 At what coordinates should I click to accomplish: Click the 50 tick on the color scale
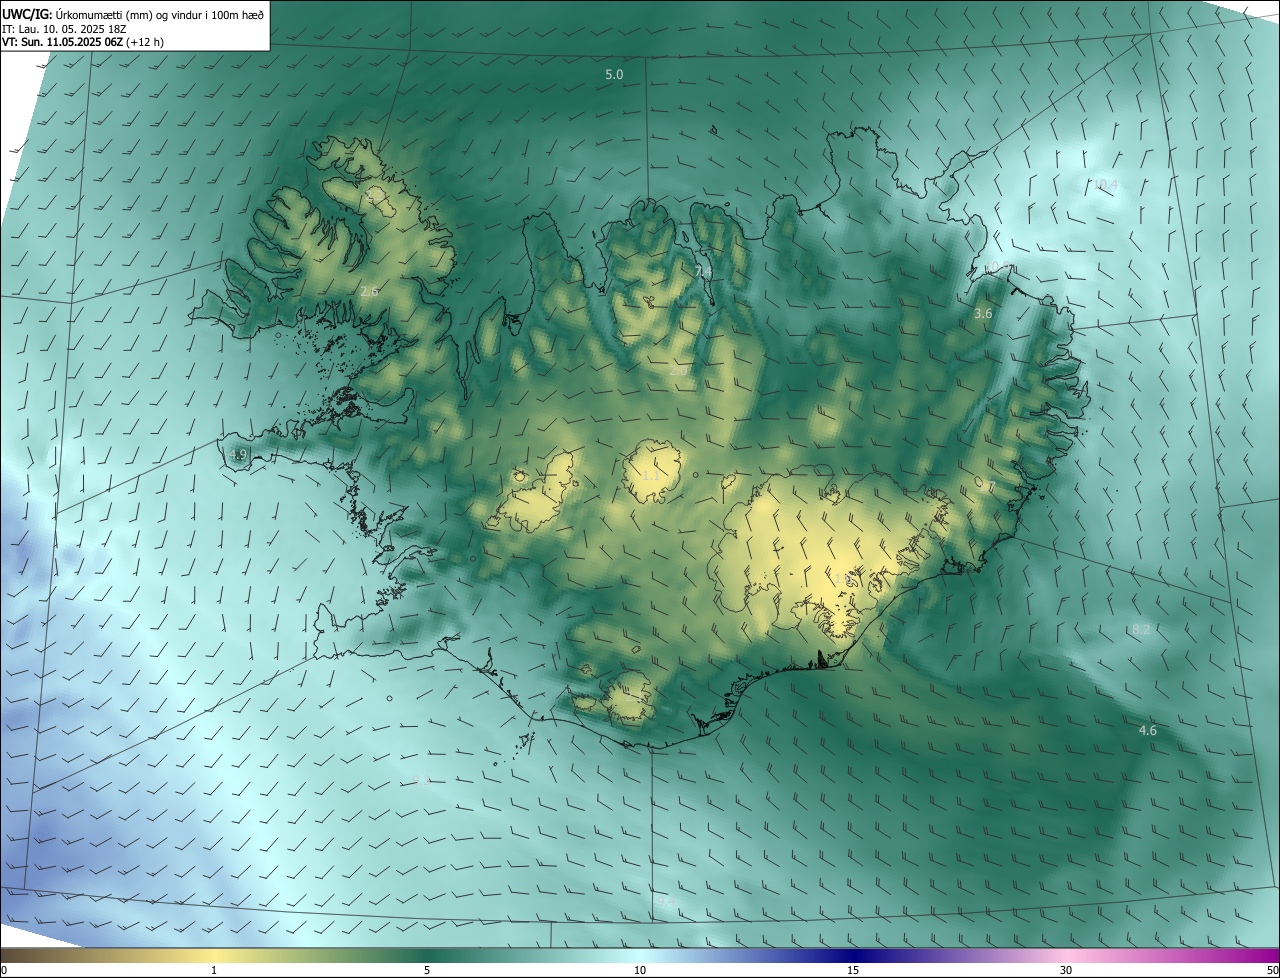coord(1272,970)
